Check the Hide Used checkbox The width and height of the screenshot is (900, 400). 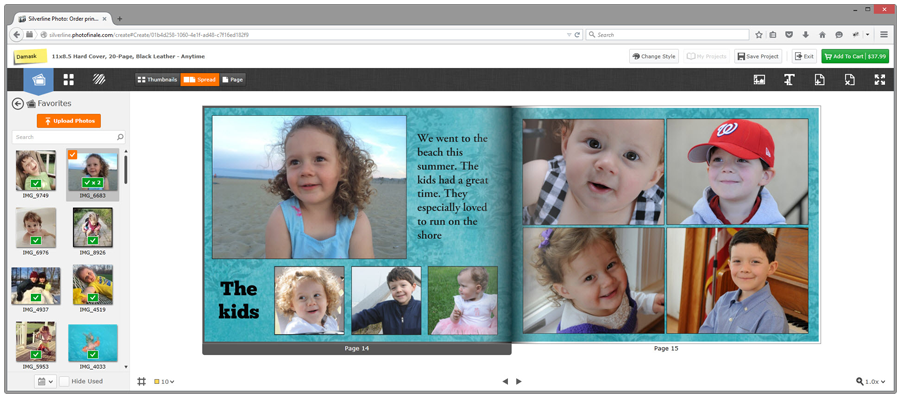click(65, 381)
